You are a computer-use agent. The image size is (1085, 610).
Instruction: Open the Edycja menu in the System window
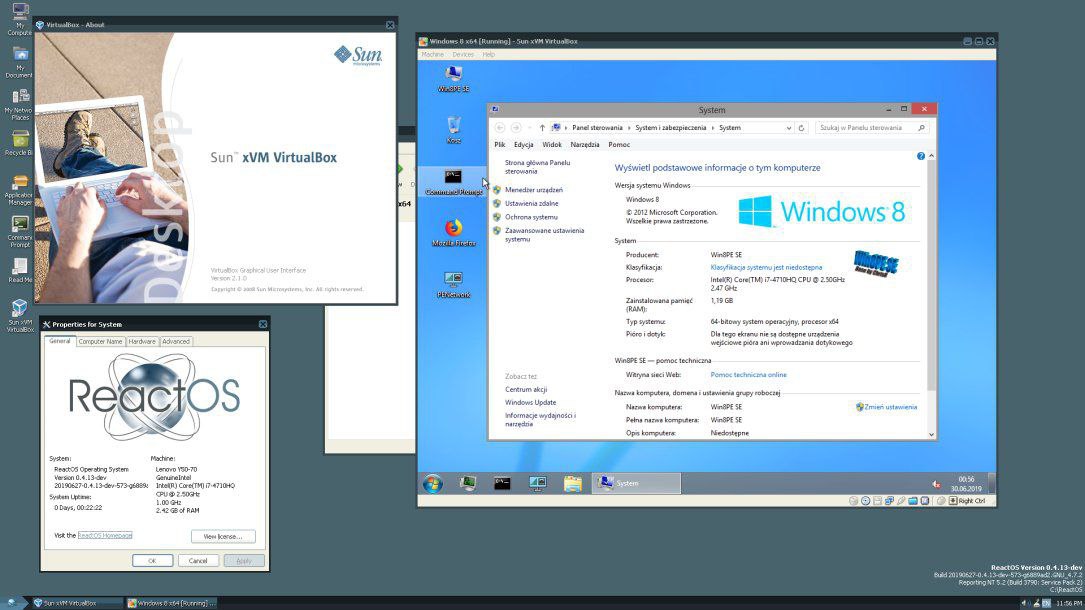(x=524, y=145)
